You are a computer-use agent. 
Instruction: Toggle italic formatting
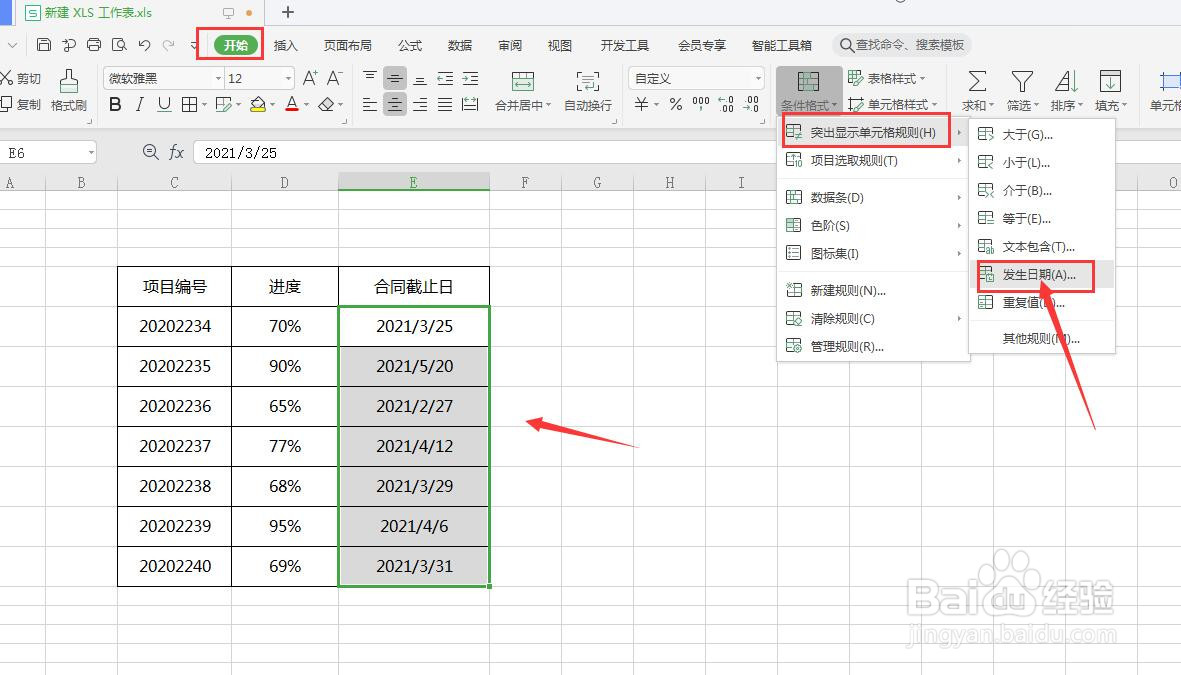(138, 104)
